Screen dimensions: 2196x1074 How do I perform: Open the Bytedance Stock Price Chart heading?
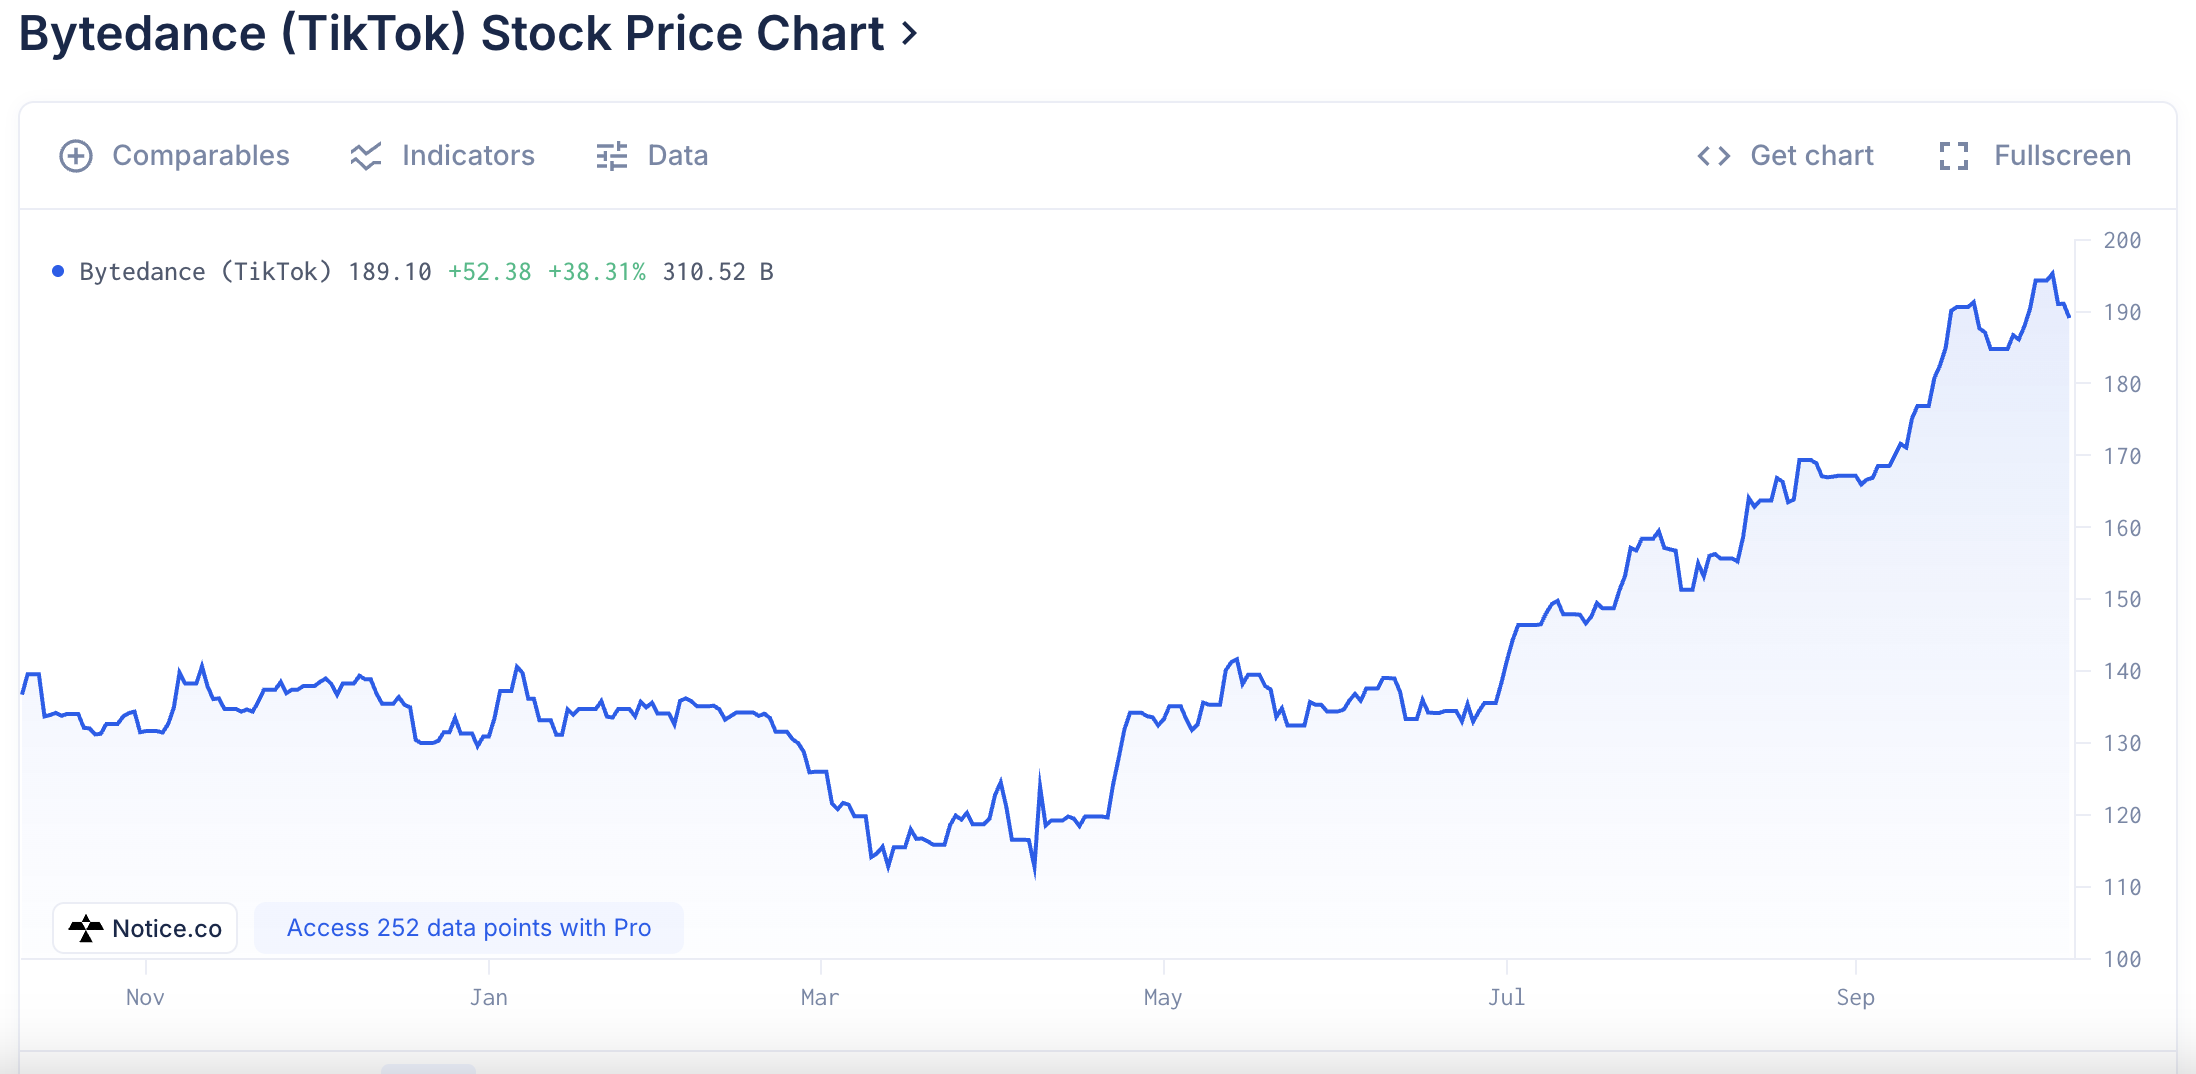pos(451,34)
